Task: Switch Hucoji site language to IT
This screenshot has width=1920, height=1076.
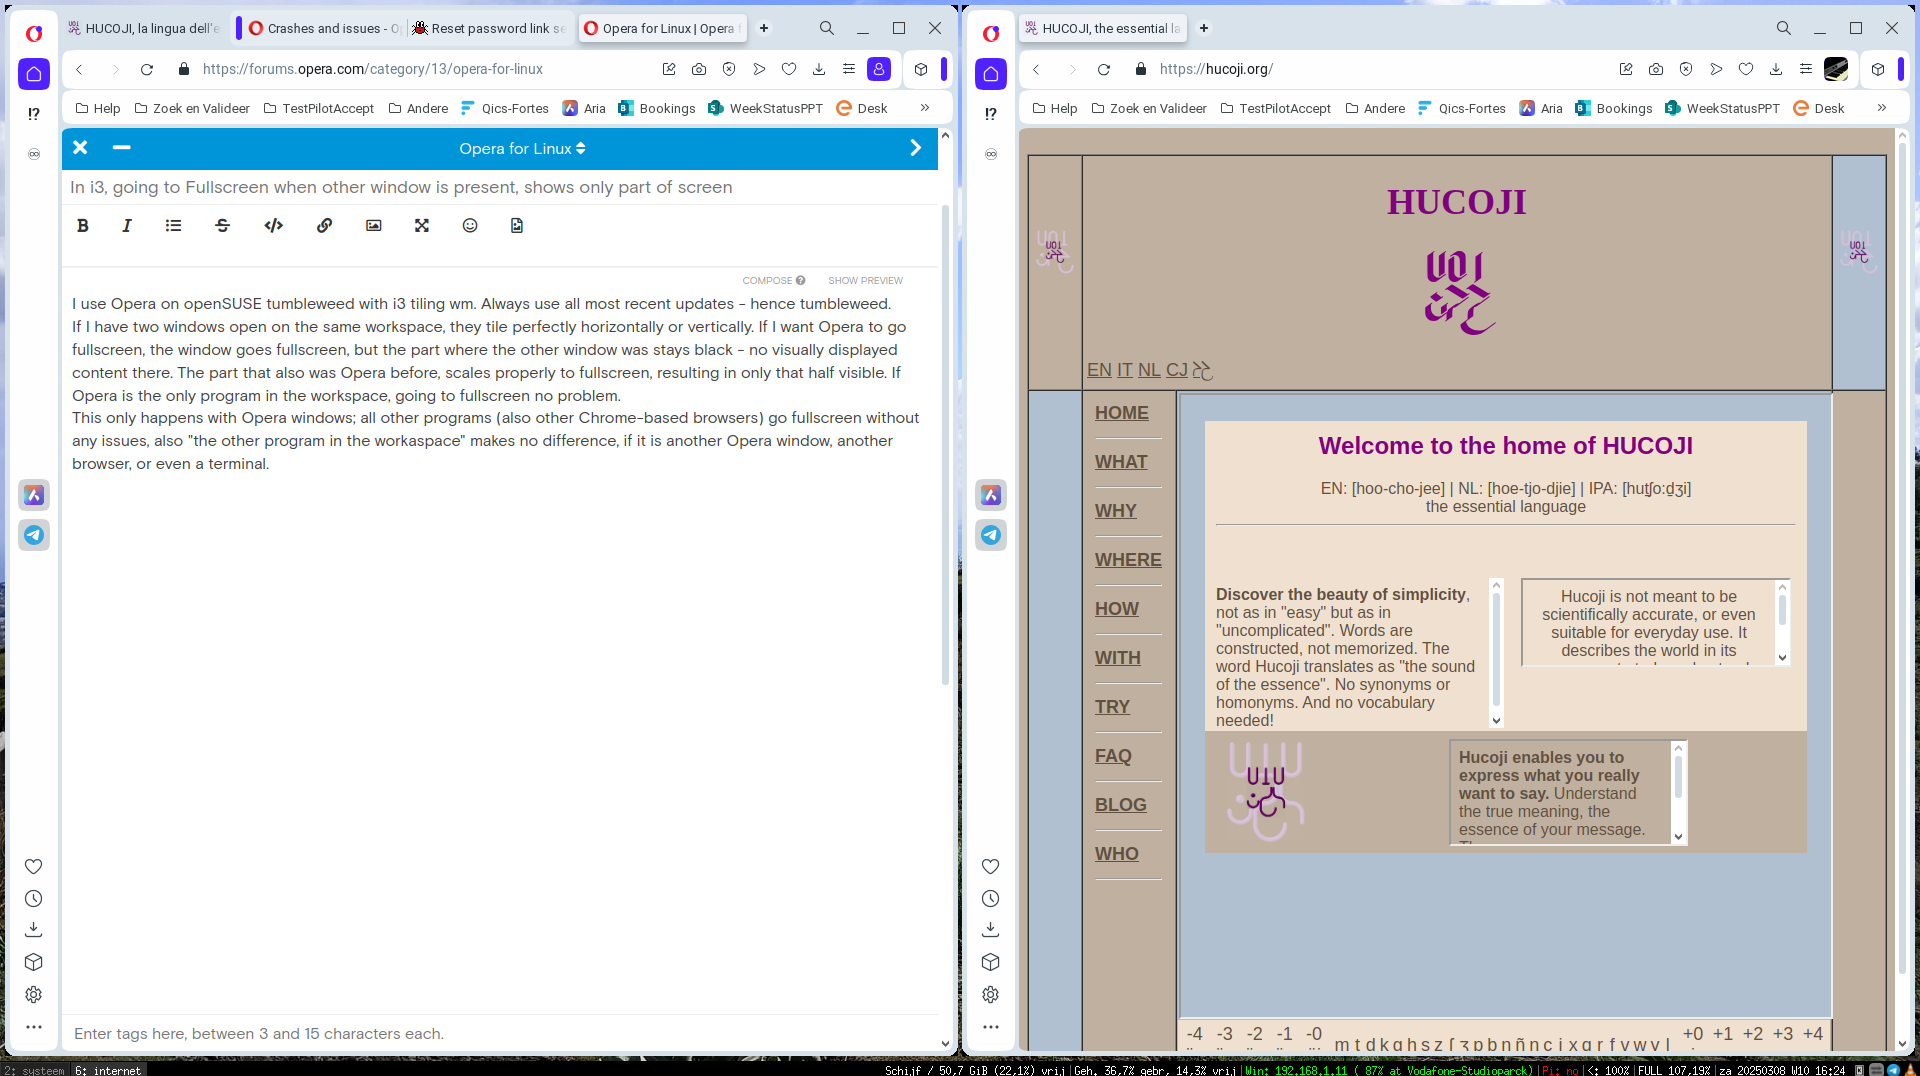Action: (1125, 370)
